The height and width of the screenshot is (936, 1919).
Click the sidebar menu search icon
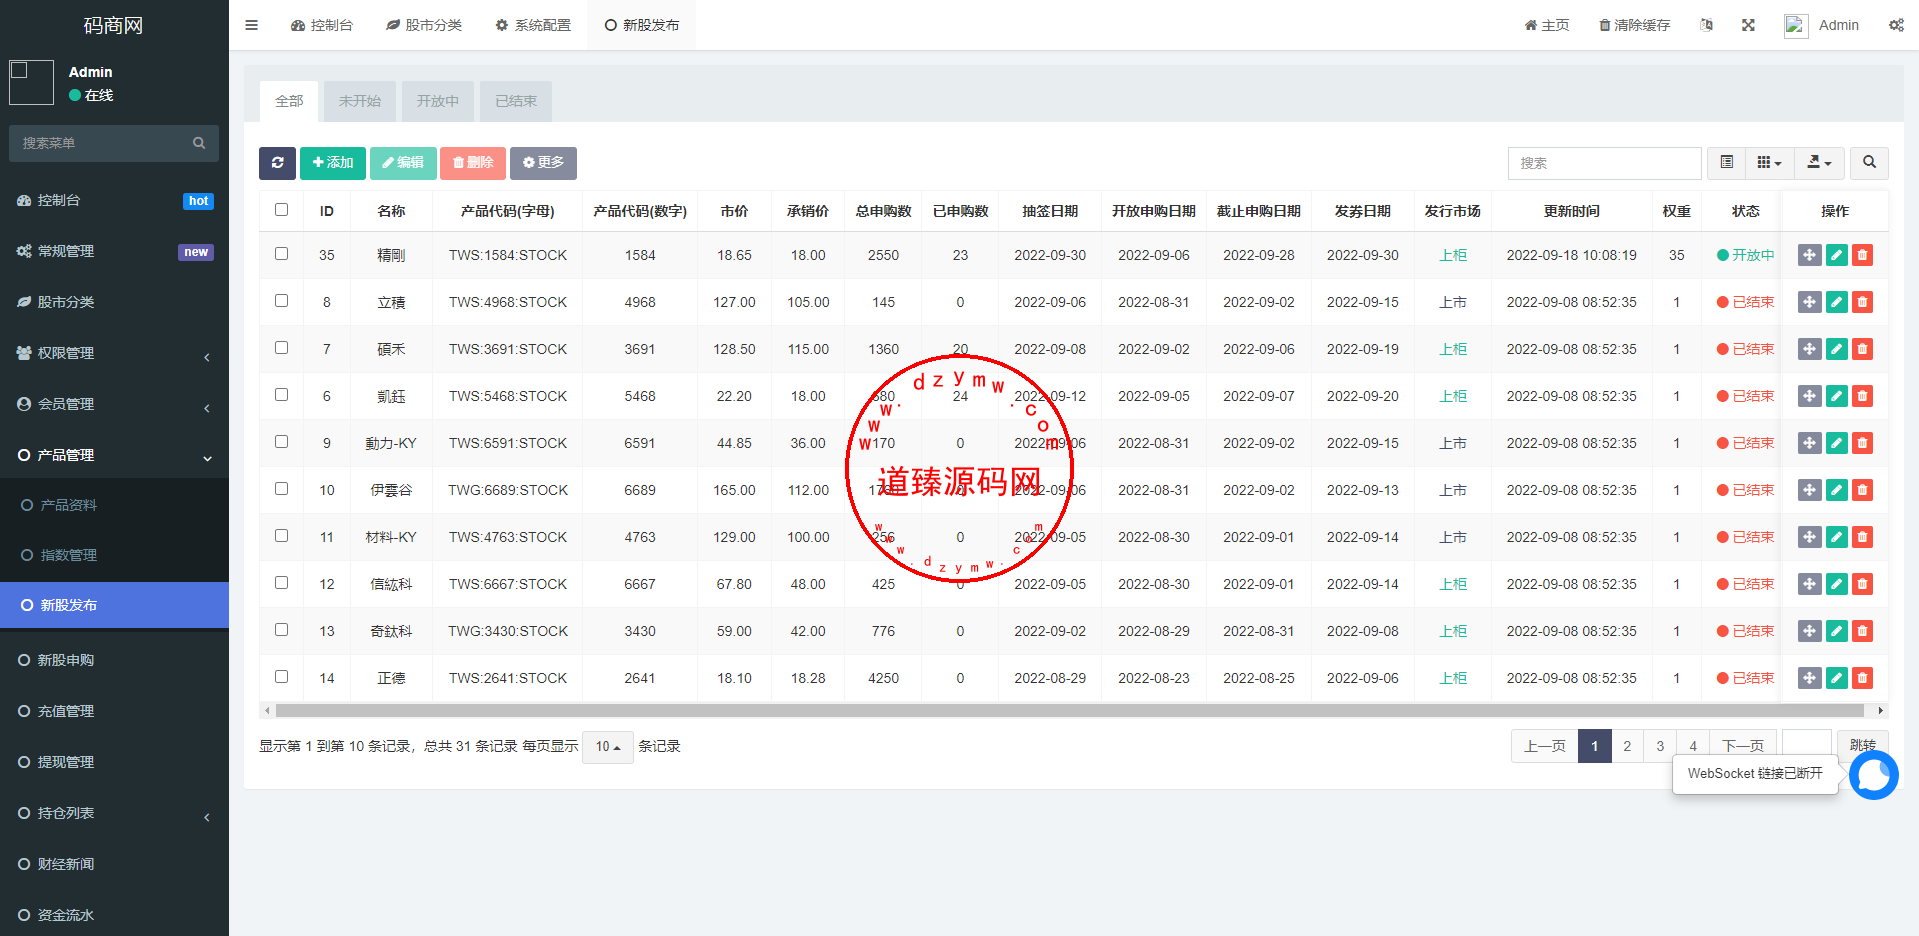pos(199,143)
